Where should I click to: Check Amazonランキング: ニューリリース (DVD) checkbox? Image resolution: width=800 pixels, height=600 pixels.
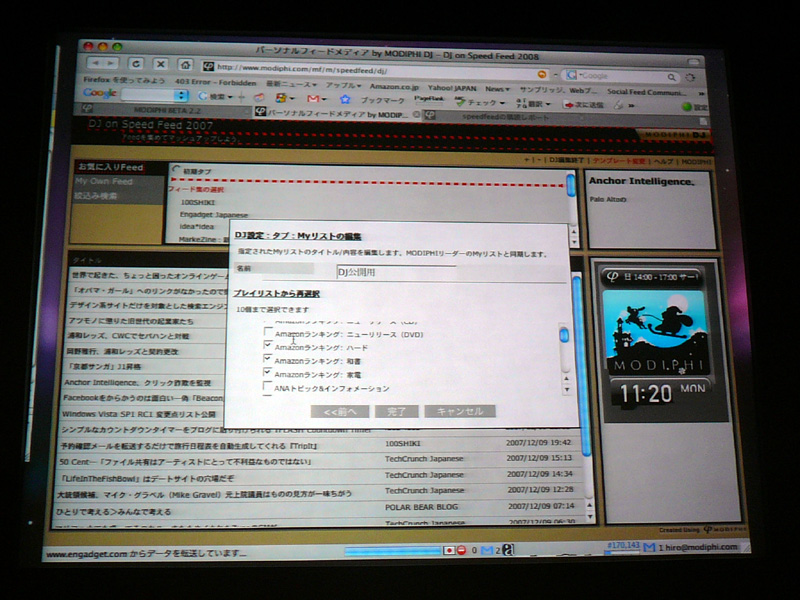[267, 332]
